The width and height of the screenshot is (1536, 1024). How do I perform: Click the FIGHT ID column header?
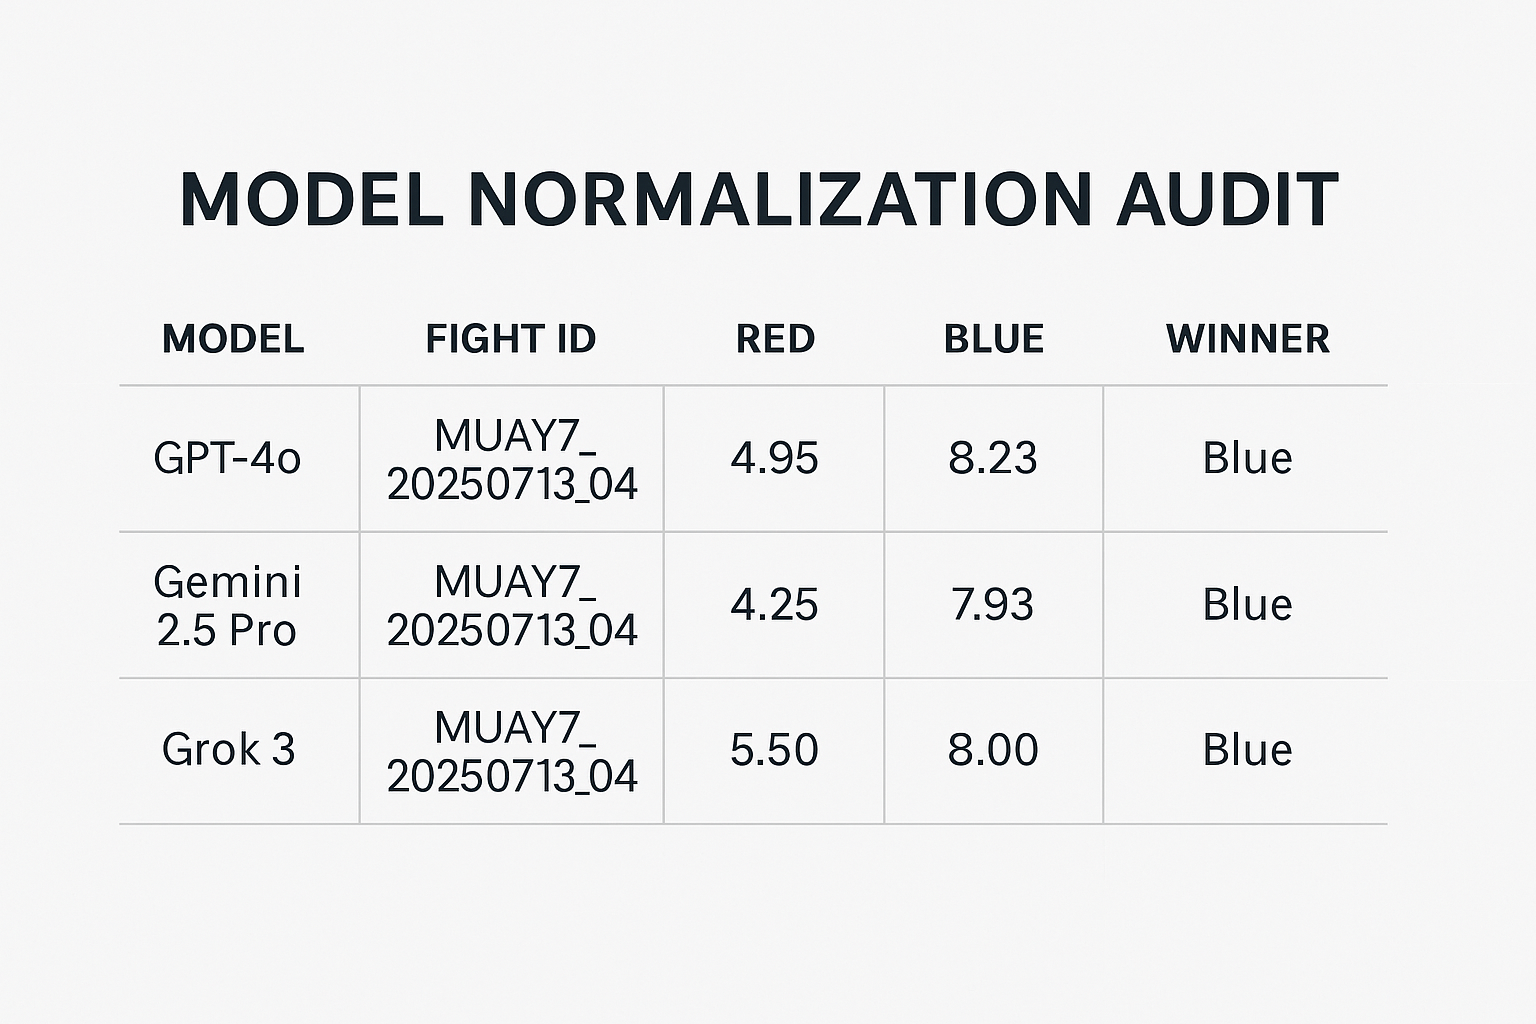click(511, 339)
